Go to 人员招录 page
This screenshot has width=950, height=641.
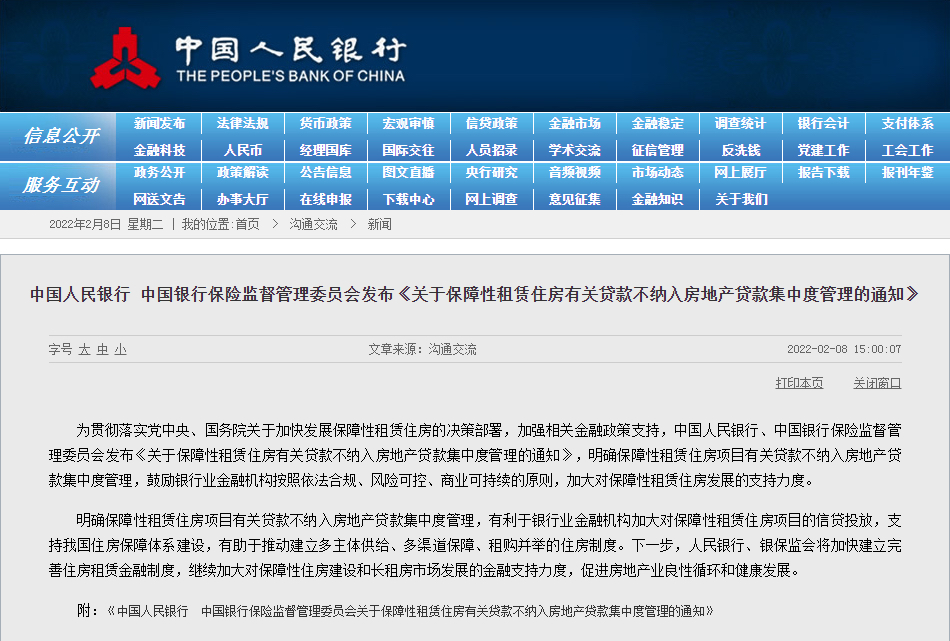coord(491,150)
